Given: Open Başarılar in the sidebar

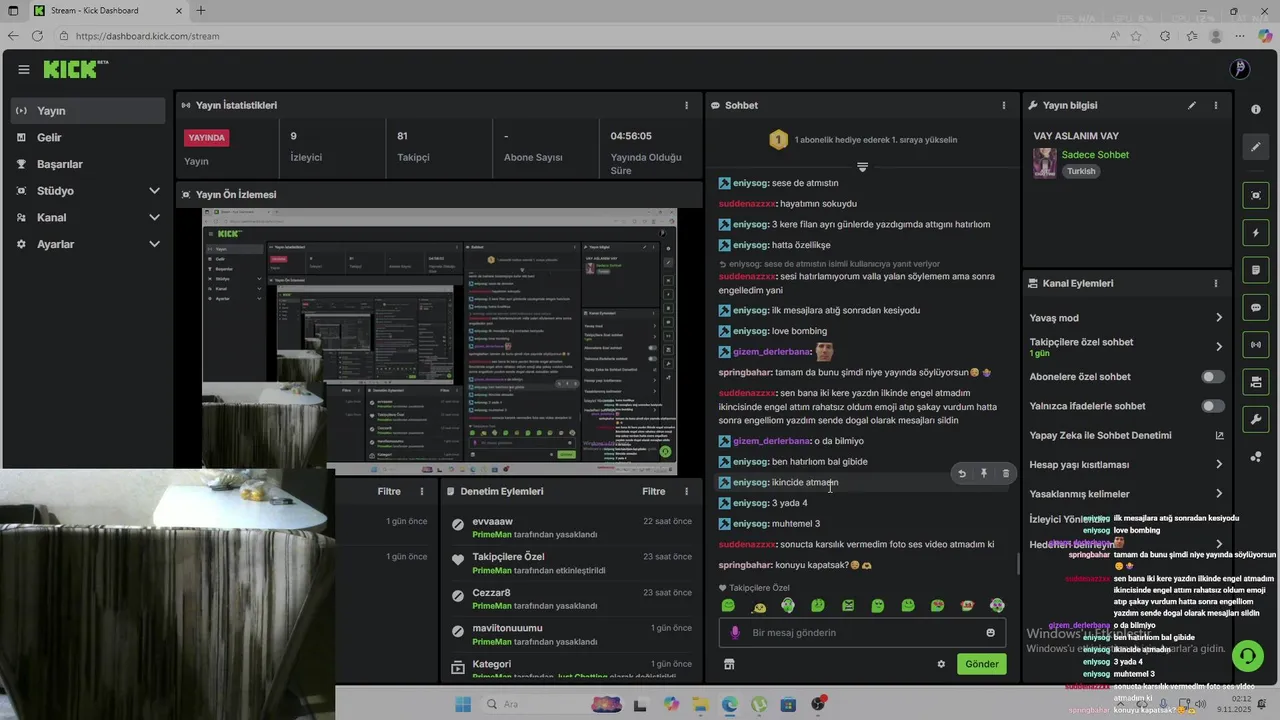Looking at the screenshot, I should coord(88,164).
